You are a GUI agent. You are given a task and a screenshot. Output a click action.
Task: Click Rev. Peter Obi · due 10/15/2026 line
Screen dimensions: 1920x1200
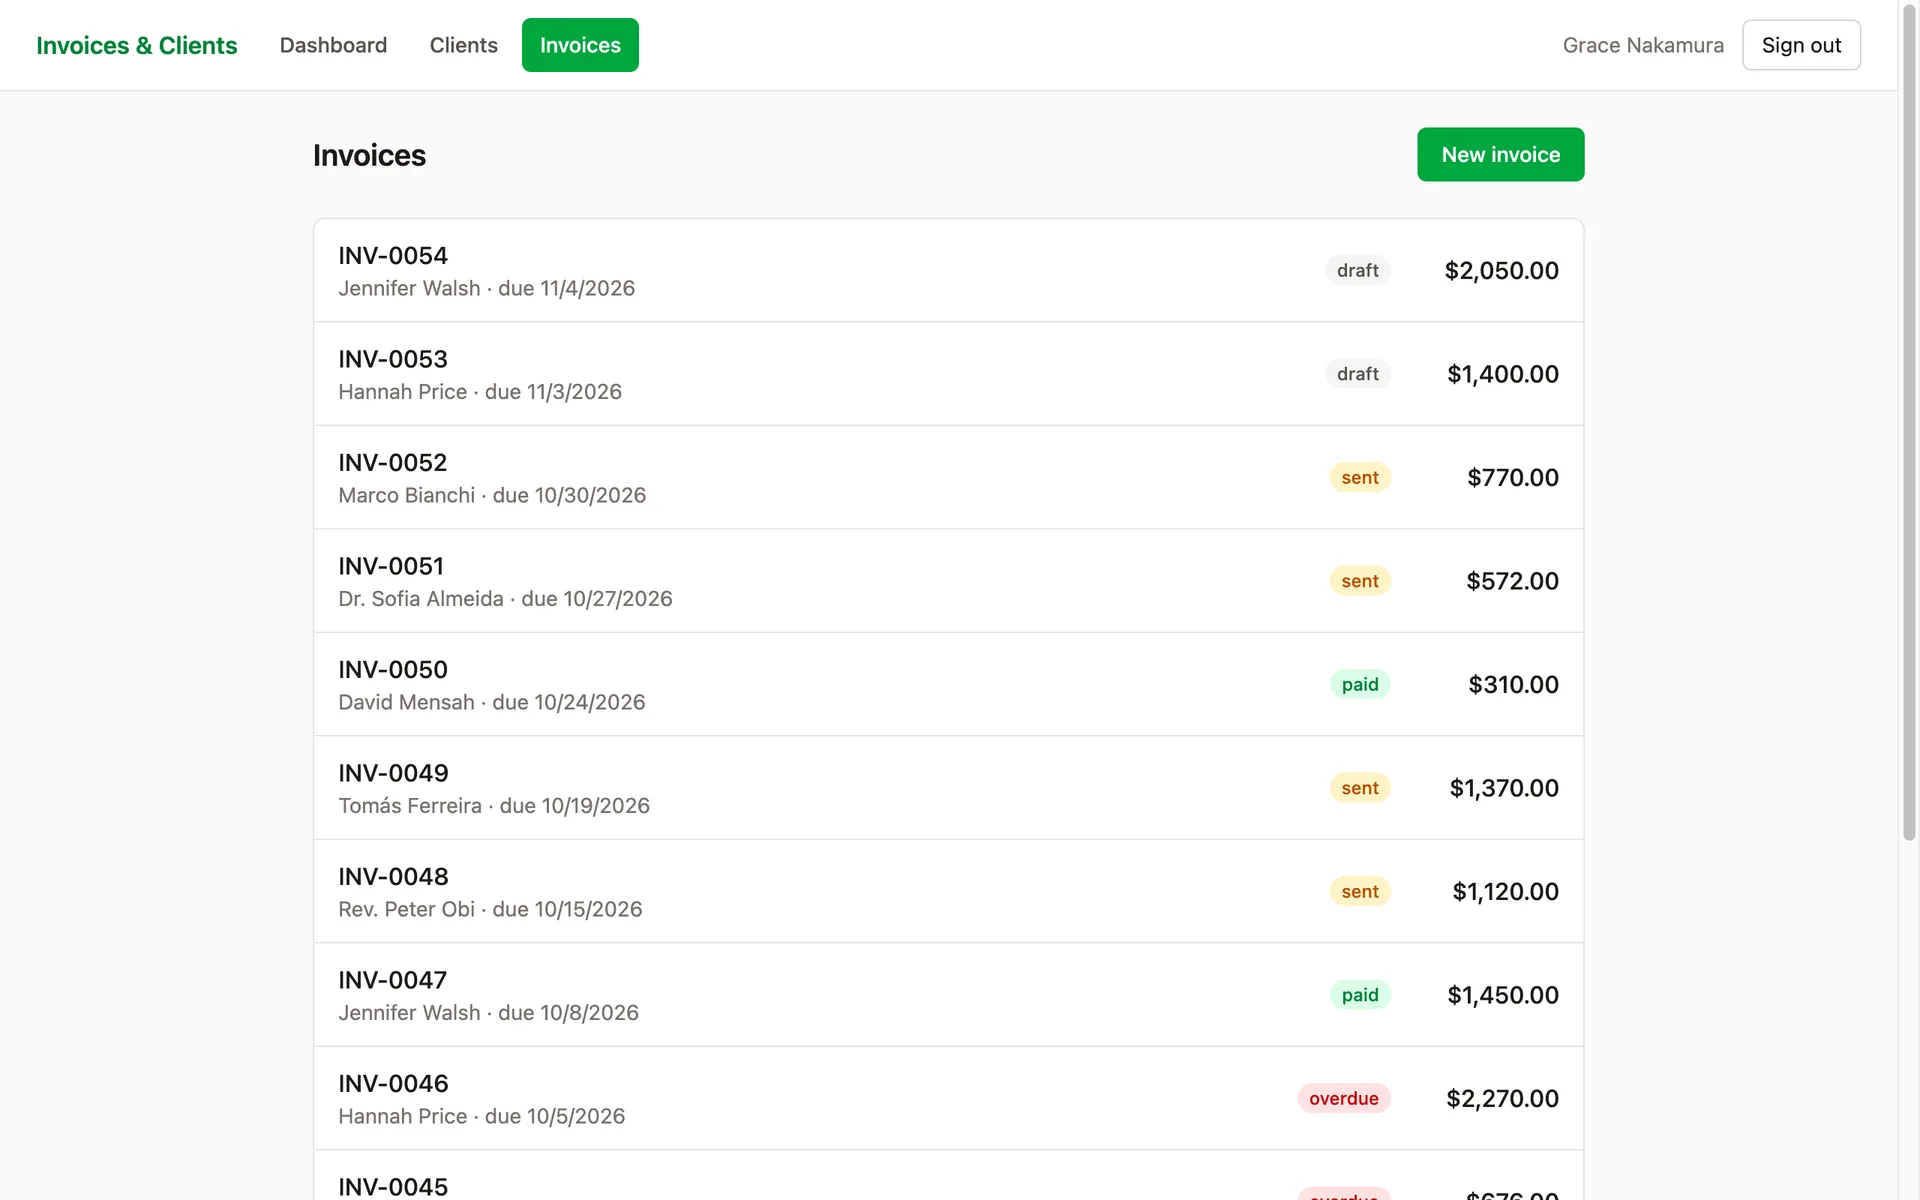[x=490, y=909]
